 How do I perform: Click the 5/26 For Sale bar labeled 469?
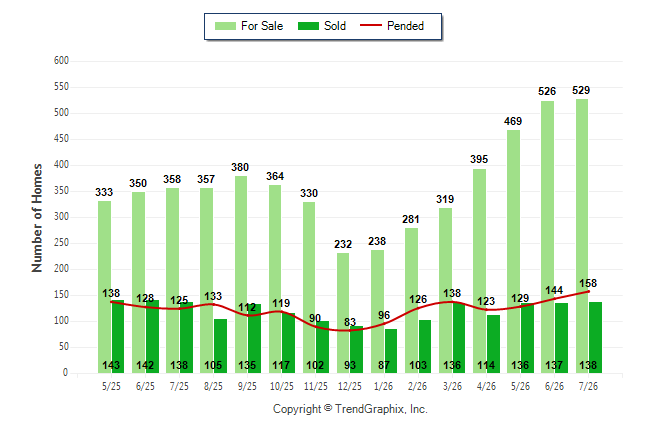click(x=513, y=251)
